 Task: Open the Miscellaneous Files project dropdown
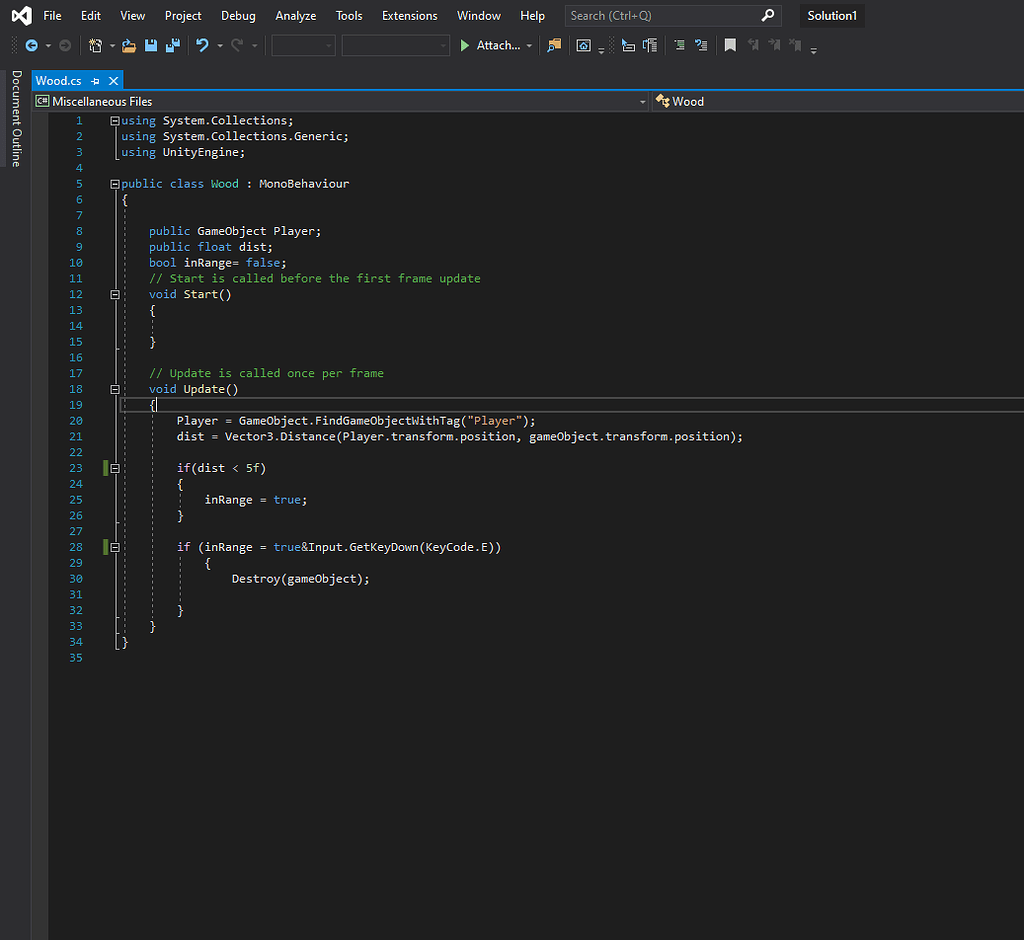coord(642,102)
